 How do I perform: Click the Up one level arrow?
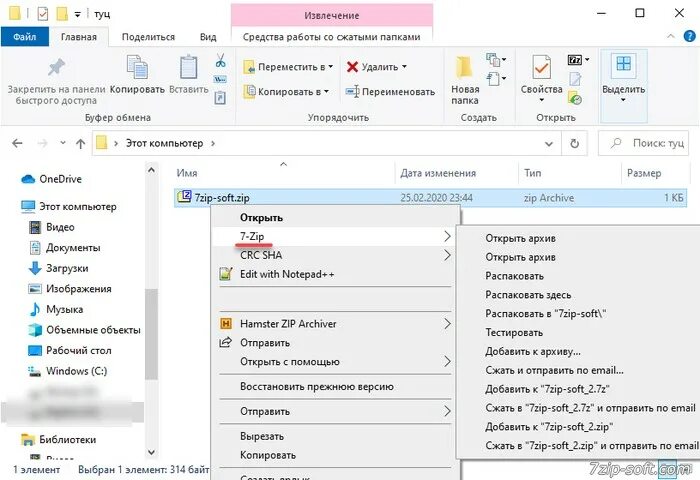click(80, 143)
